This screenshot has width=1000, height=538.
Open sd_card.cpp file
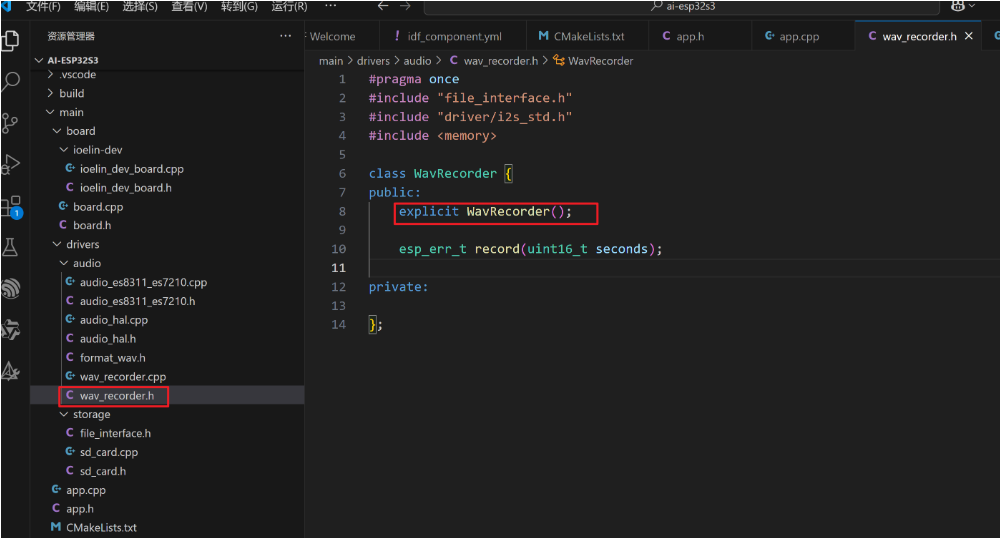pyautogui.click(x=167, y=452)
